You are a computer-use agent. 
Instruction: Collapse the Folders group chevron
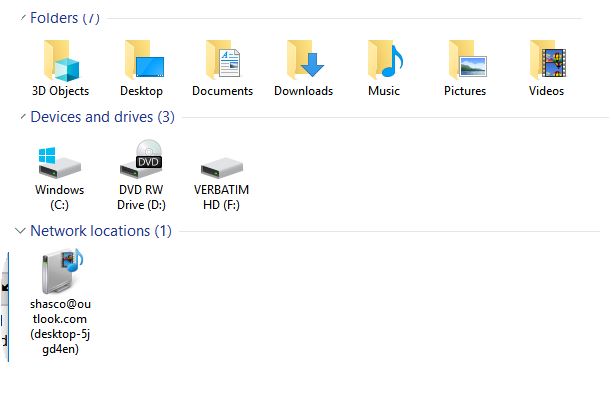click(23, 17)
